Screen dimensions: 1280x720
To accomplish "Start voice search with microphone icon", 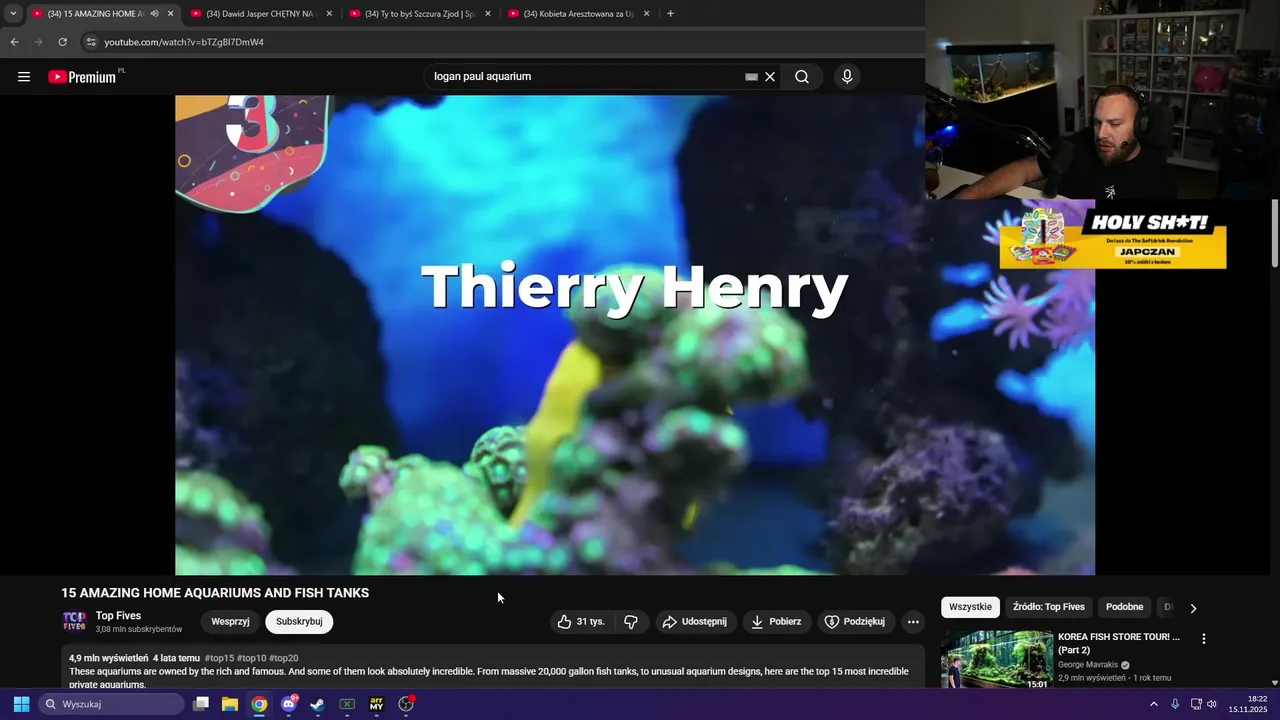I will pos(847,77).
